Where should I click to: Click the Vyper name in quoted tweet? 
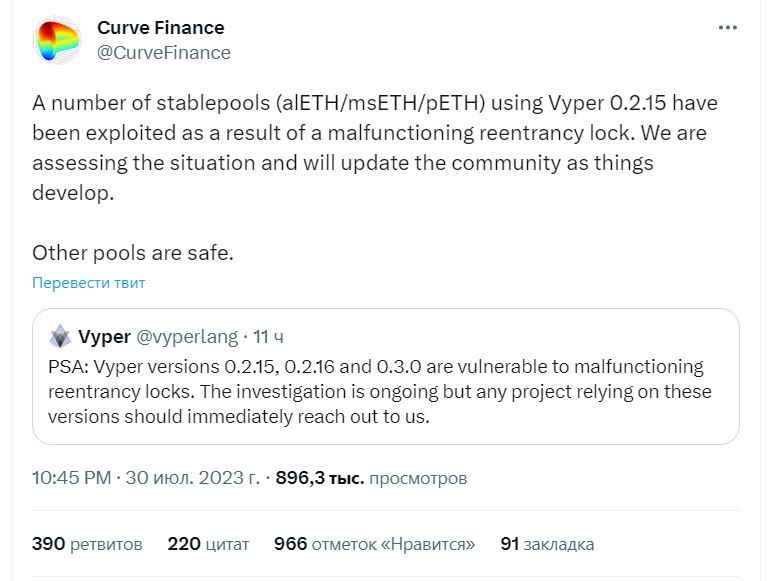click(x=102, y=337)
